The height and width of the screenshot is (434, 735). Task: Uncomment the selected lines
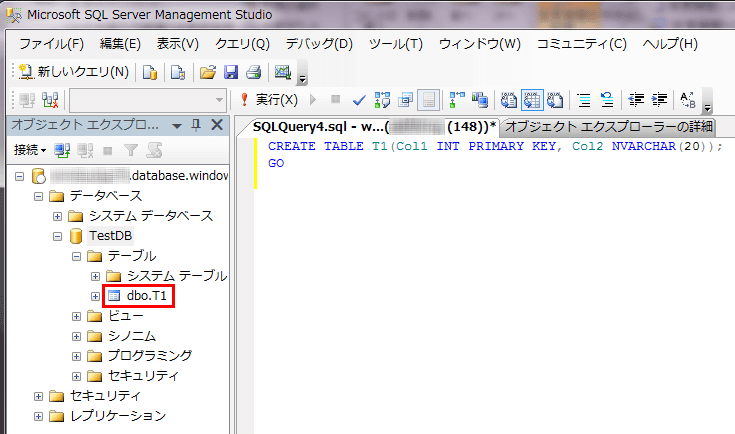click(608, 100)
